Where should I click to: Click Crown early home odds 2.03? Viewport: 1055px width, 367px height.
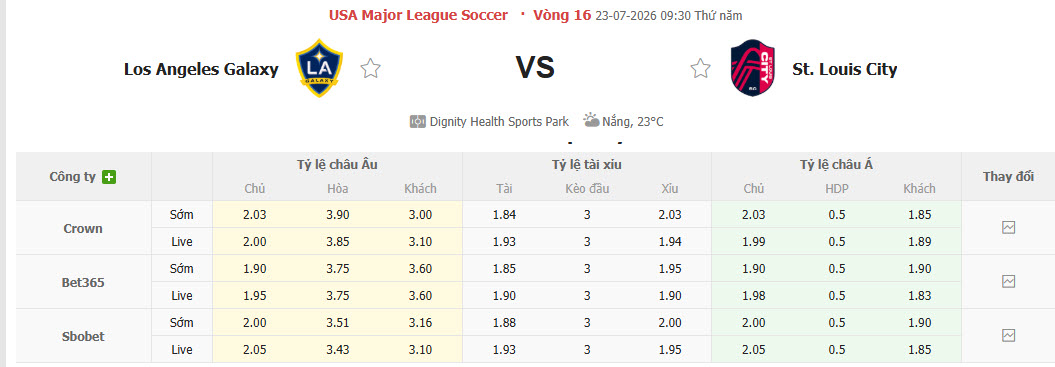255,215
